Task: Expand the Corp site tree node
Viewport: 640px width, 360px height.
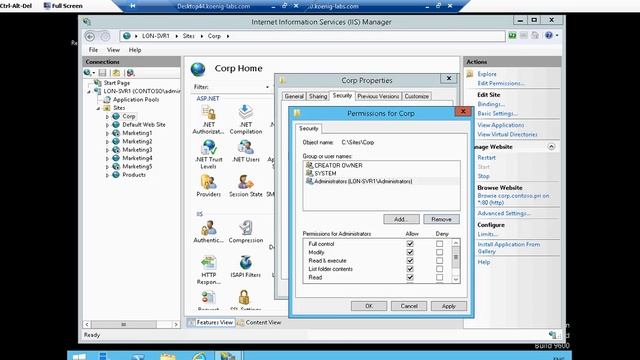Action: (x=107, y=117)
